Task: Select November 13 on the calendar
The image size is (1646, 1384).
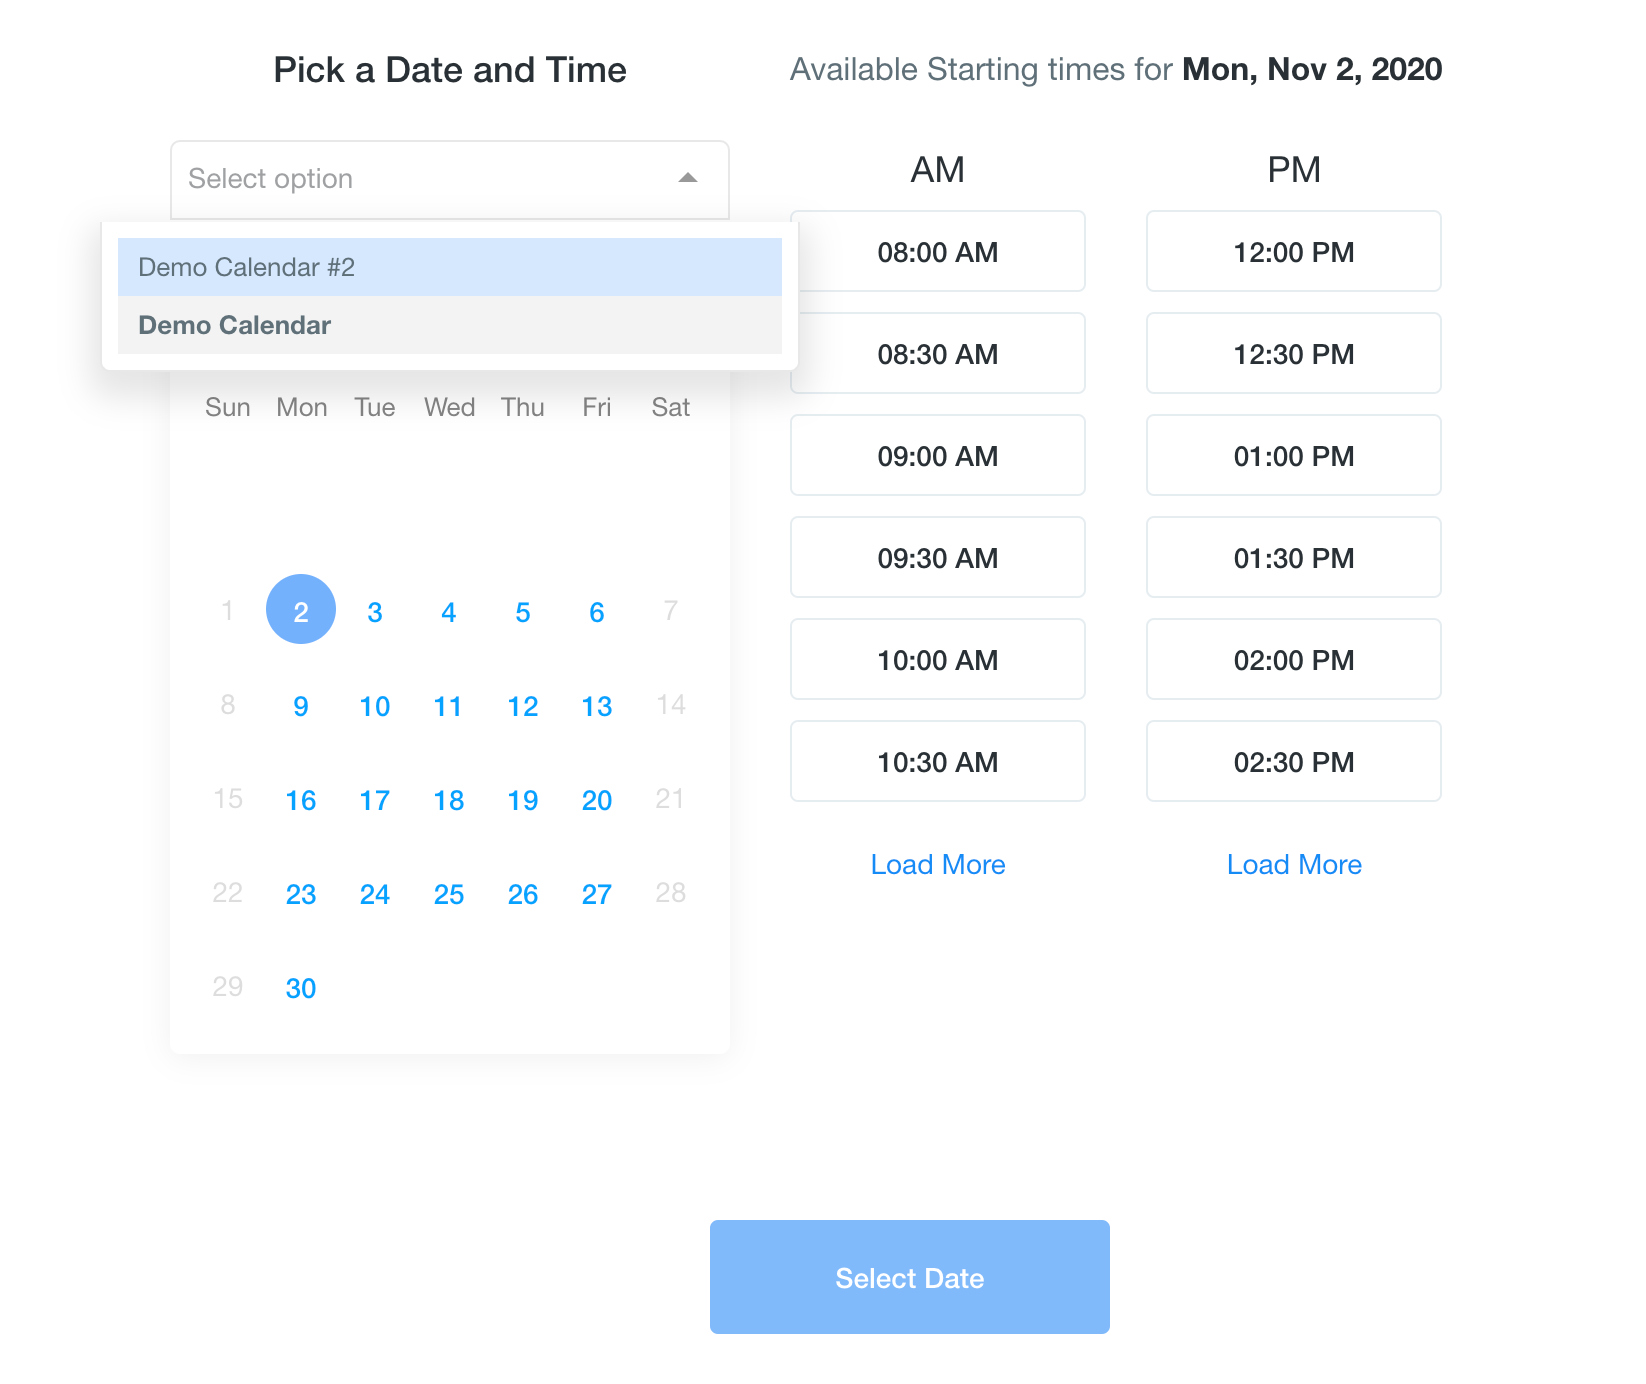Action: click(x=597, y=706)
